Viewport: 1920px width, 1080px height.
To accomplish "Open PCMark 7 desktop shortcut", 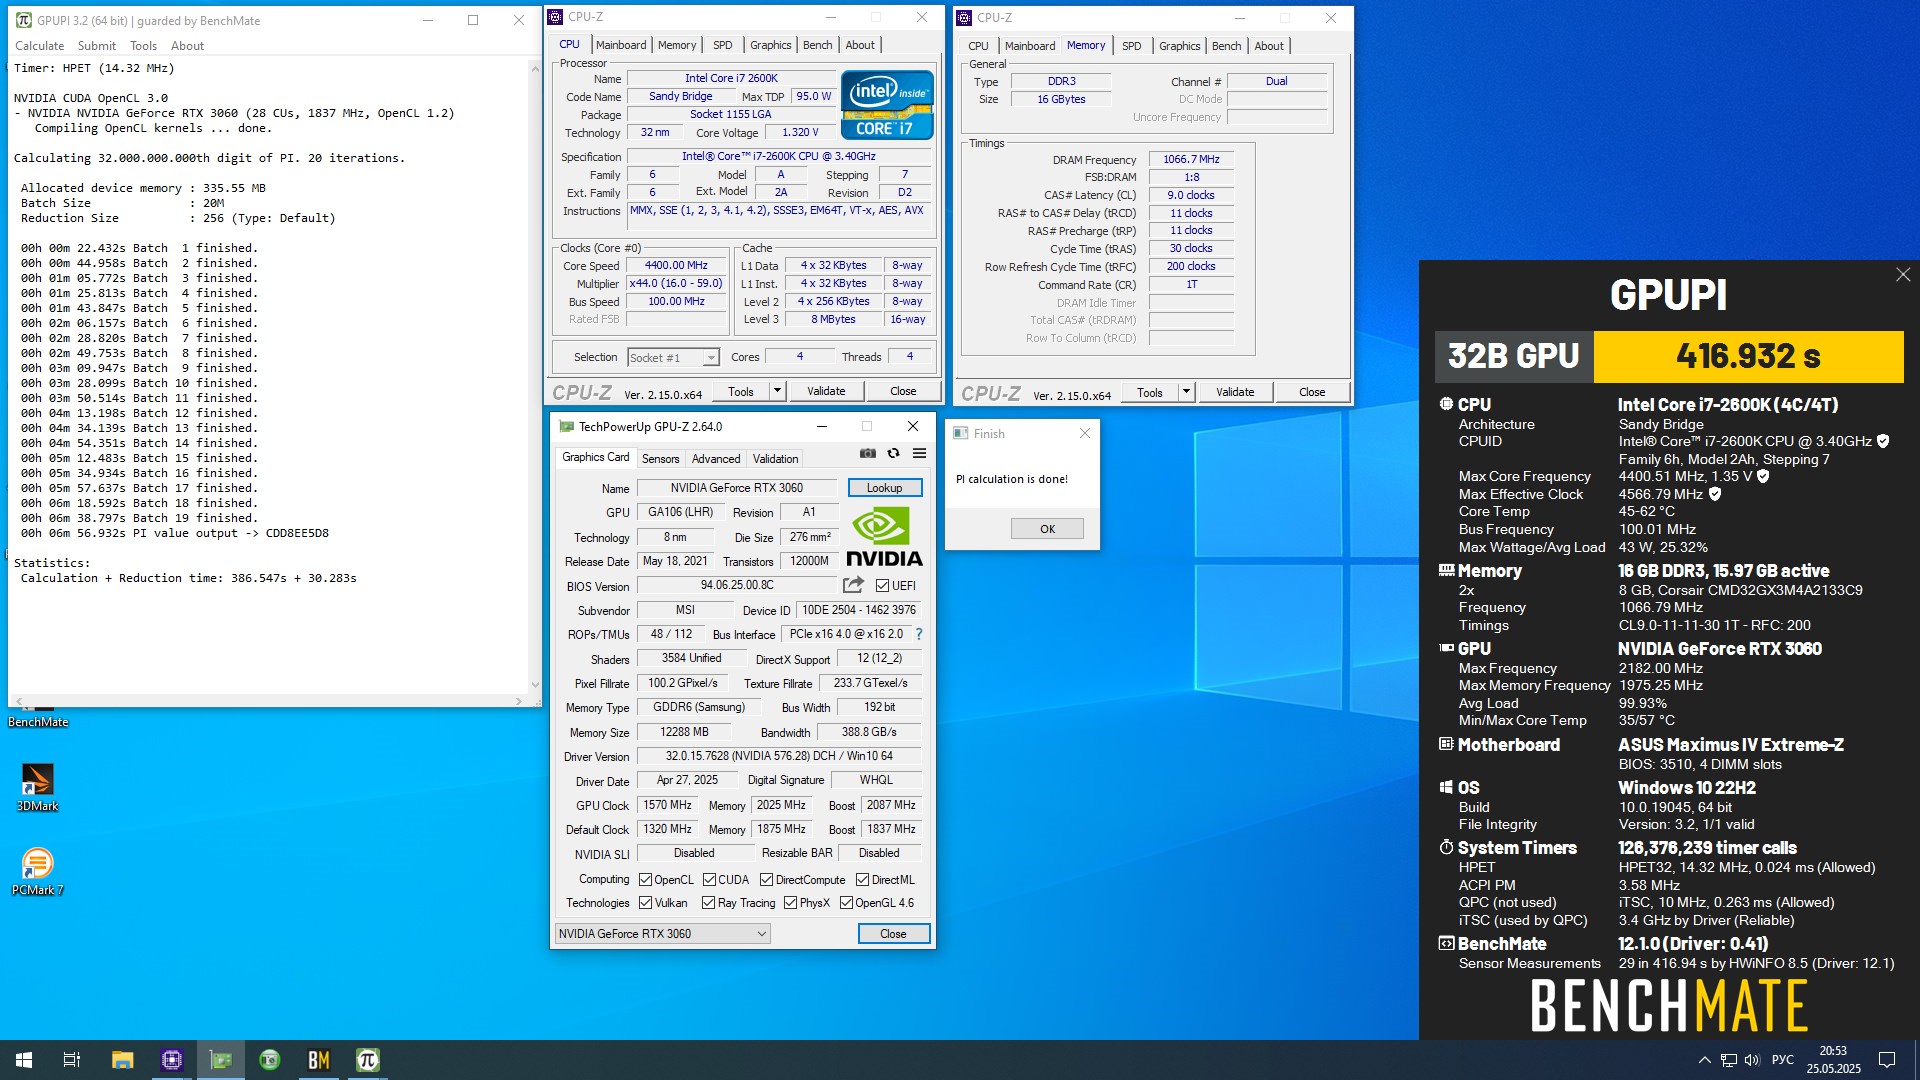I will click(37, 871).
